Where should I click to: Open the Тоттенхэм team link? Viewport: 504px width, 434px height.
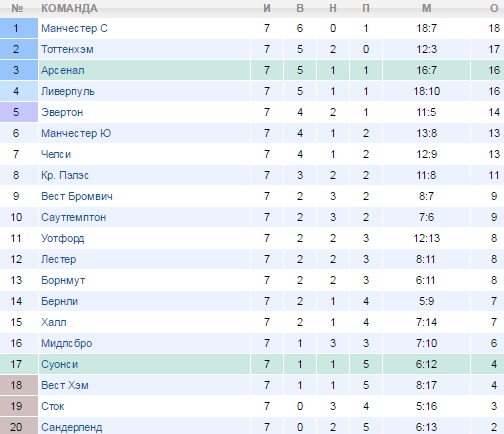click(67, 49)
